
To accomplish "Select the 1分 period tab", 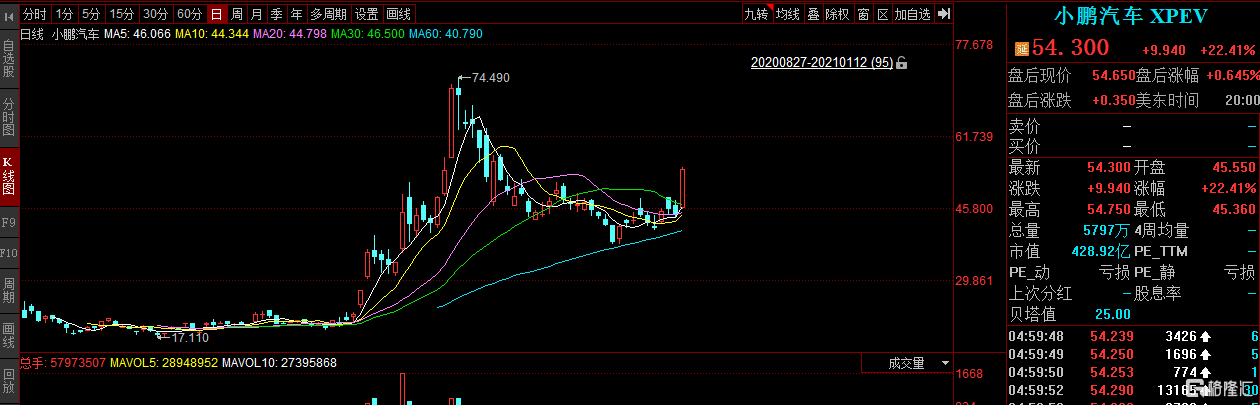I will point(65,14).
